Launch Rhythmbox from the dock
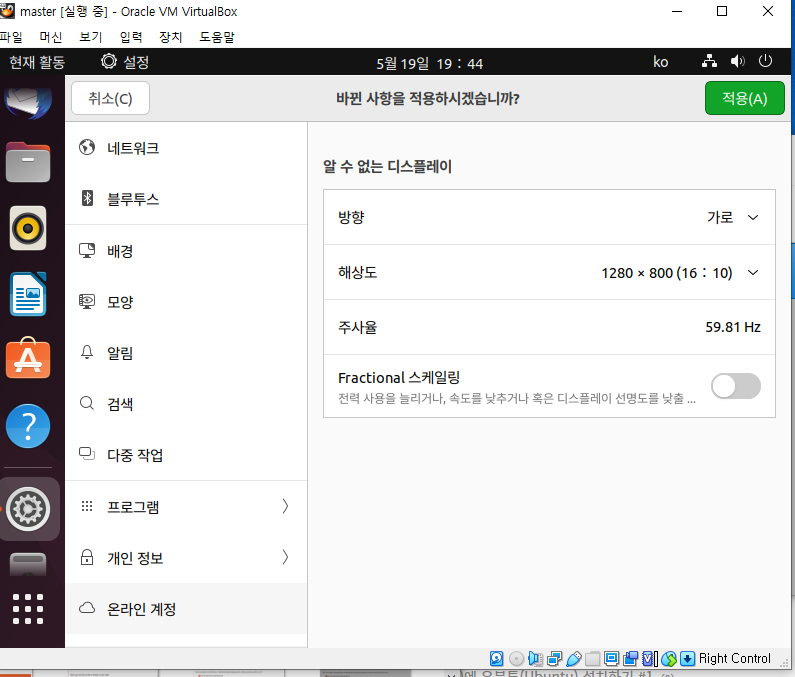 tap(28, 228)
